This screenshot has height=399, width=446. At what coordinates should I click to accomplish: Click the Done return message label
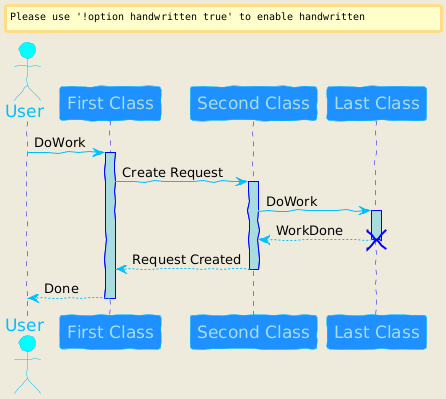61,289
